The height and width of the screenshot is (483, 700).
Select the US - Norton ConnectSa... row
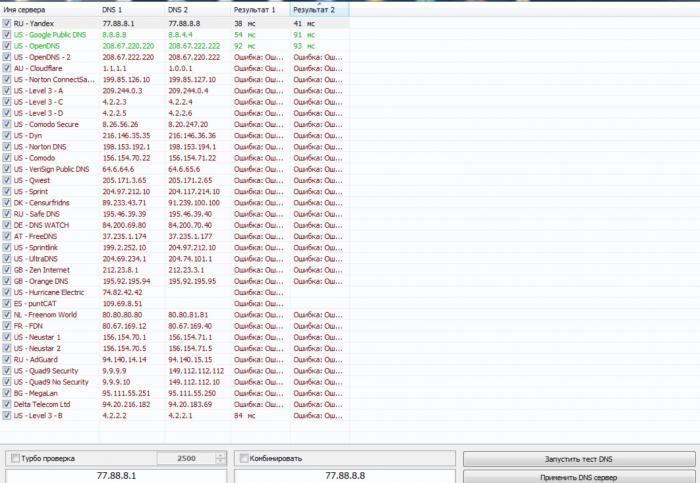click(175, 79)
